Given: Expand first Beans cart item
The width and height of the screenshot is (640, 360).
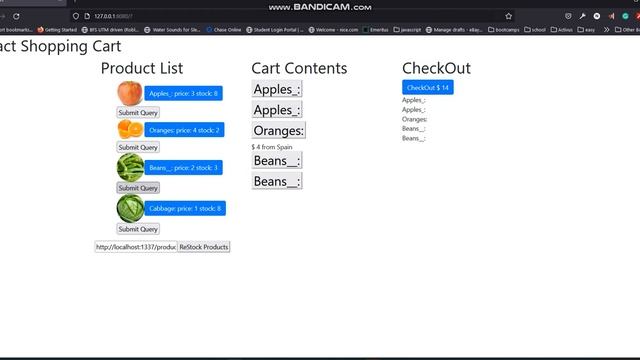Looking at the screenshot, I should [x=277, y=160].
